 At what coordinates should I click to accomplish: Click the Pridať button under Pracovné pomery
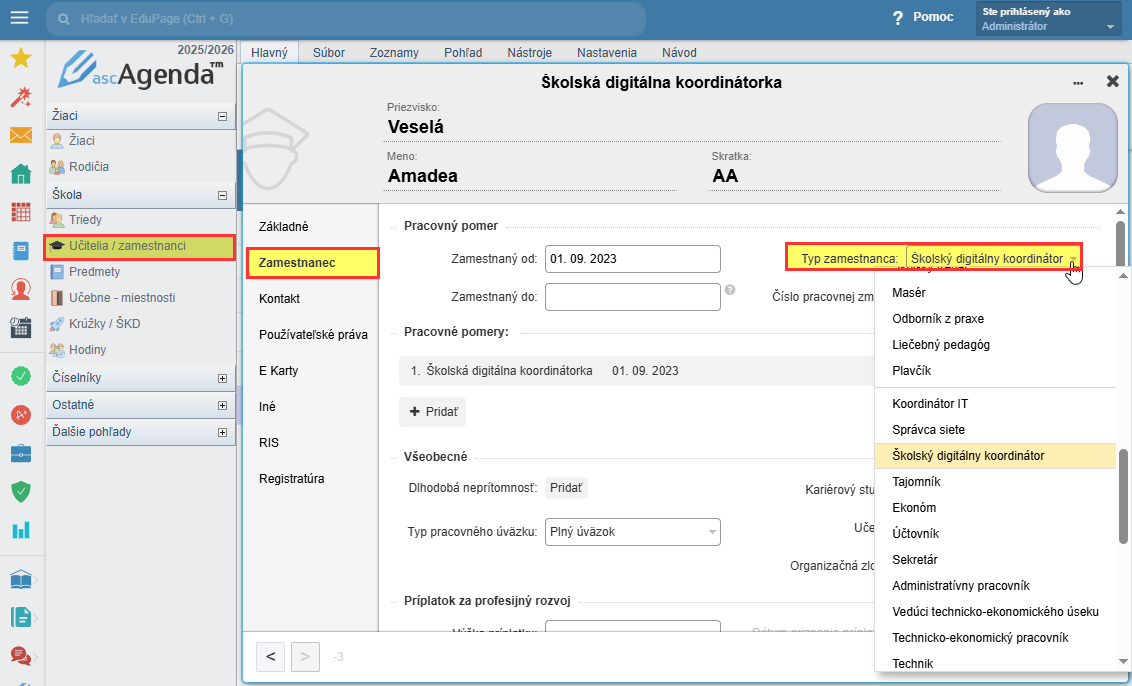click(x=432, y=412)
